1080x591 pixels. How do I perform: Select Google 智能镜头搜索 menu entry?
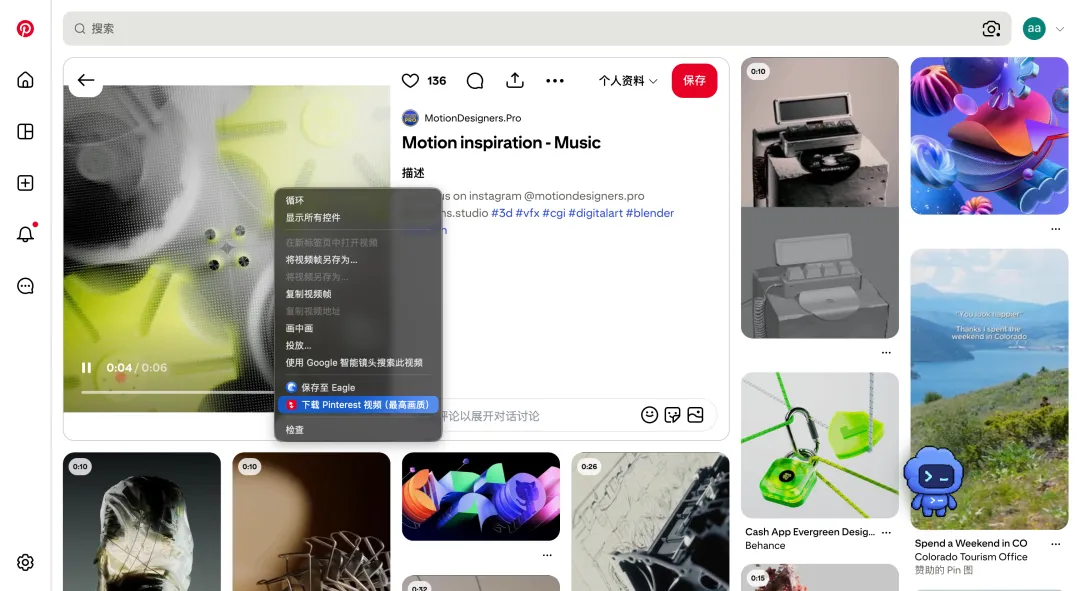click(x=358, y=363)
